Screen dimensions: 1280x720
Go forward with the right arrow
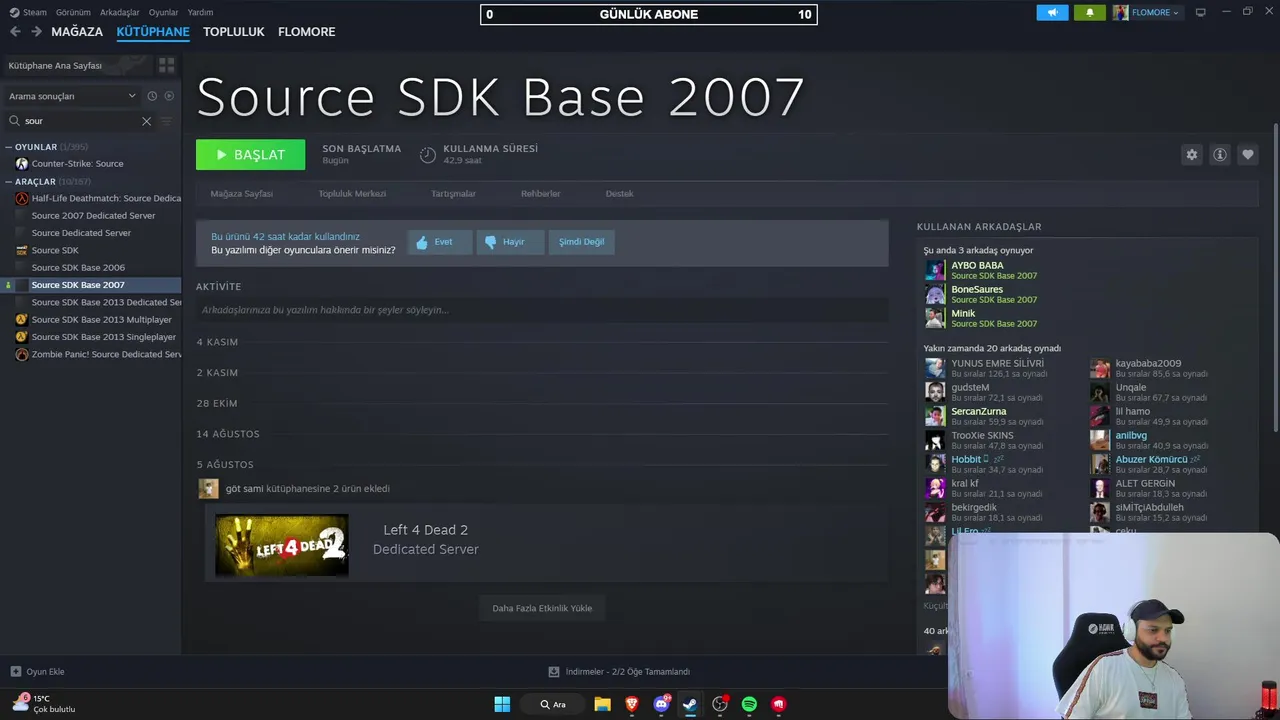coord(36,32)
